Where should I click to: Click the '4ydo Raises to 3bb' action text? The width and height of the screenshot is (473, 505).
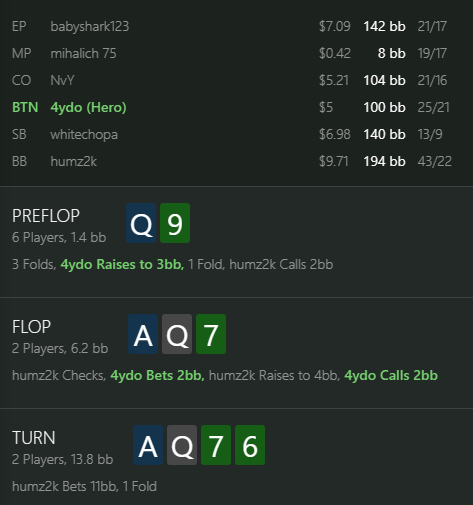(122, 264)
